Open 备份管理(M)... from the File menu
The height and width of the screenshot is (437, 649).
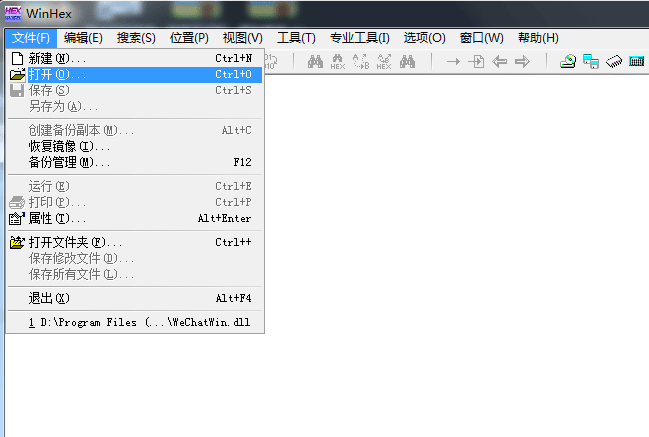point(135,162)
